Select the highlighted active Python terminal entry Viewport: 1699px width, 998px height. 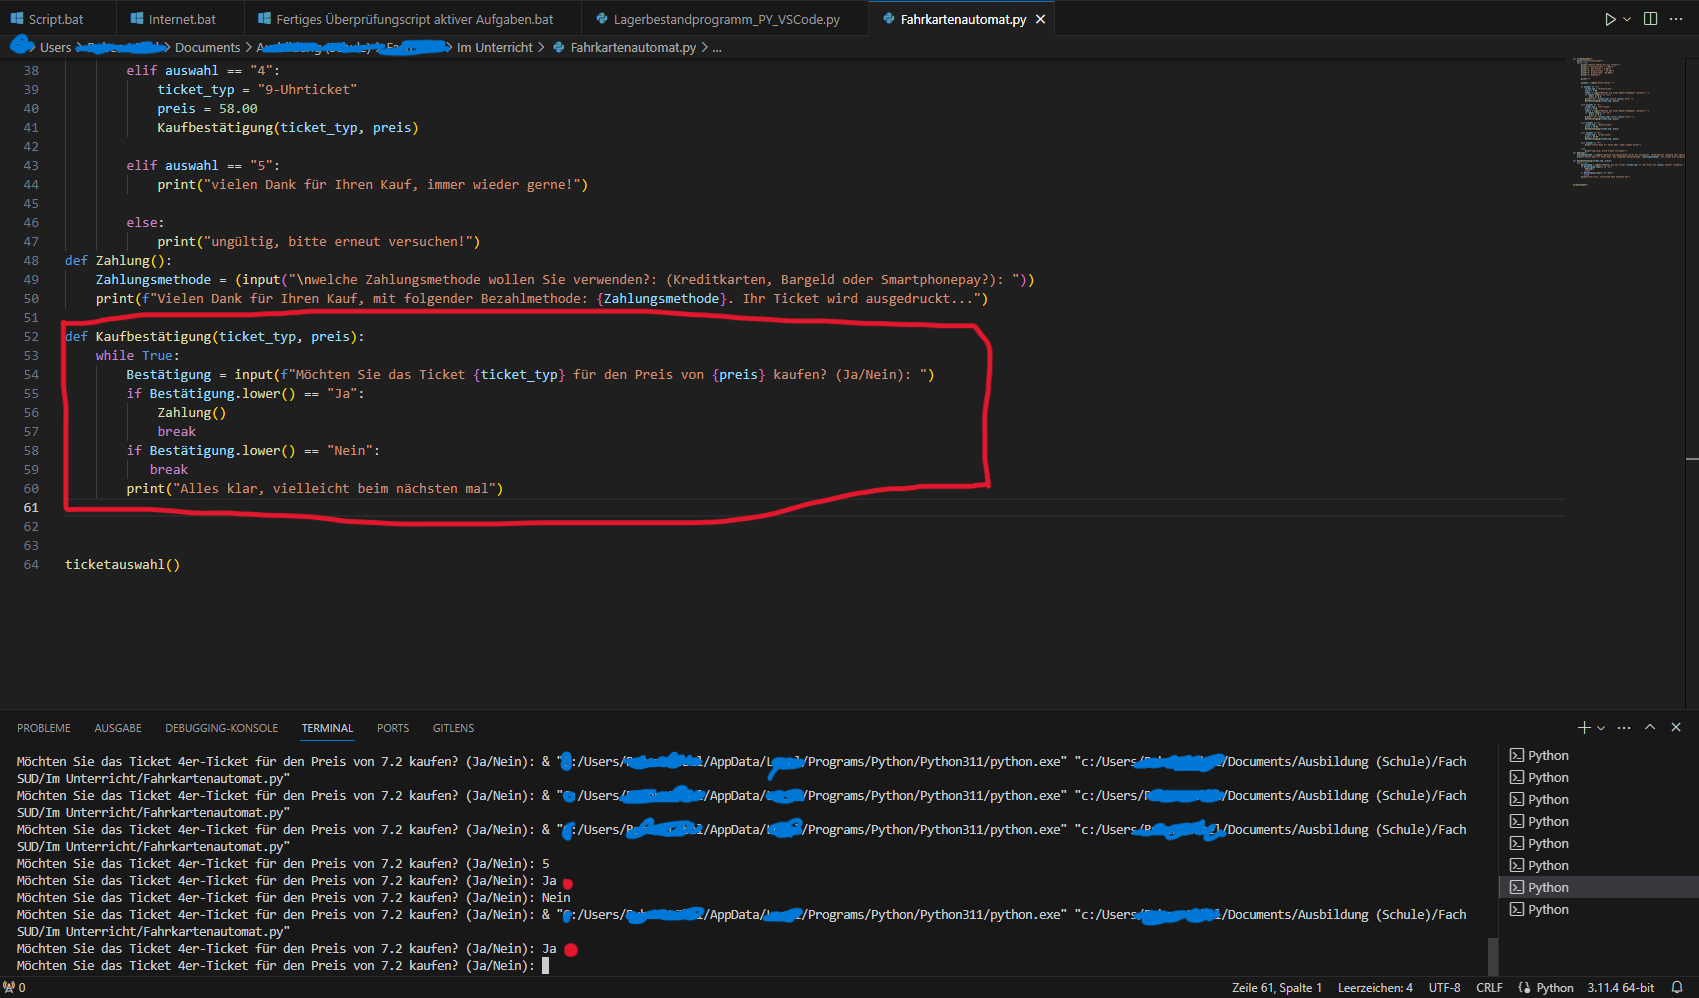click(x=1598, y=887)
